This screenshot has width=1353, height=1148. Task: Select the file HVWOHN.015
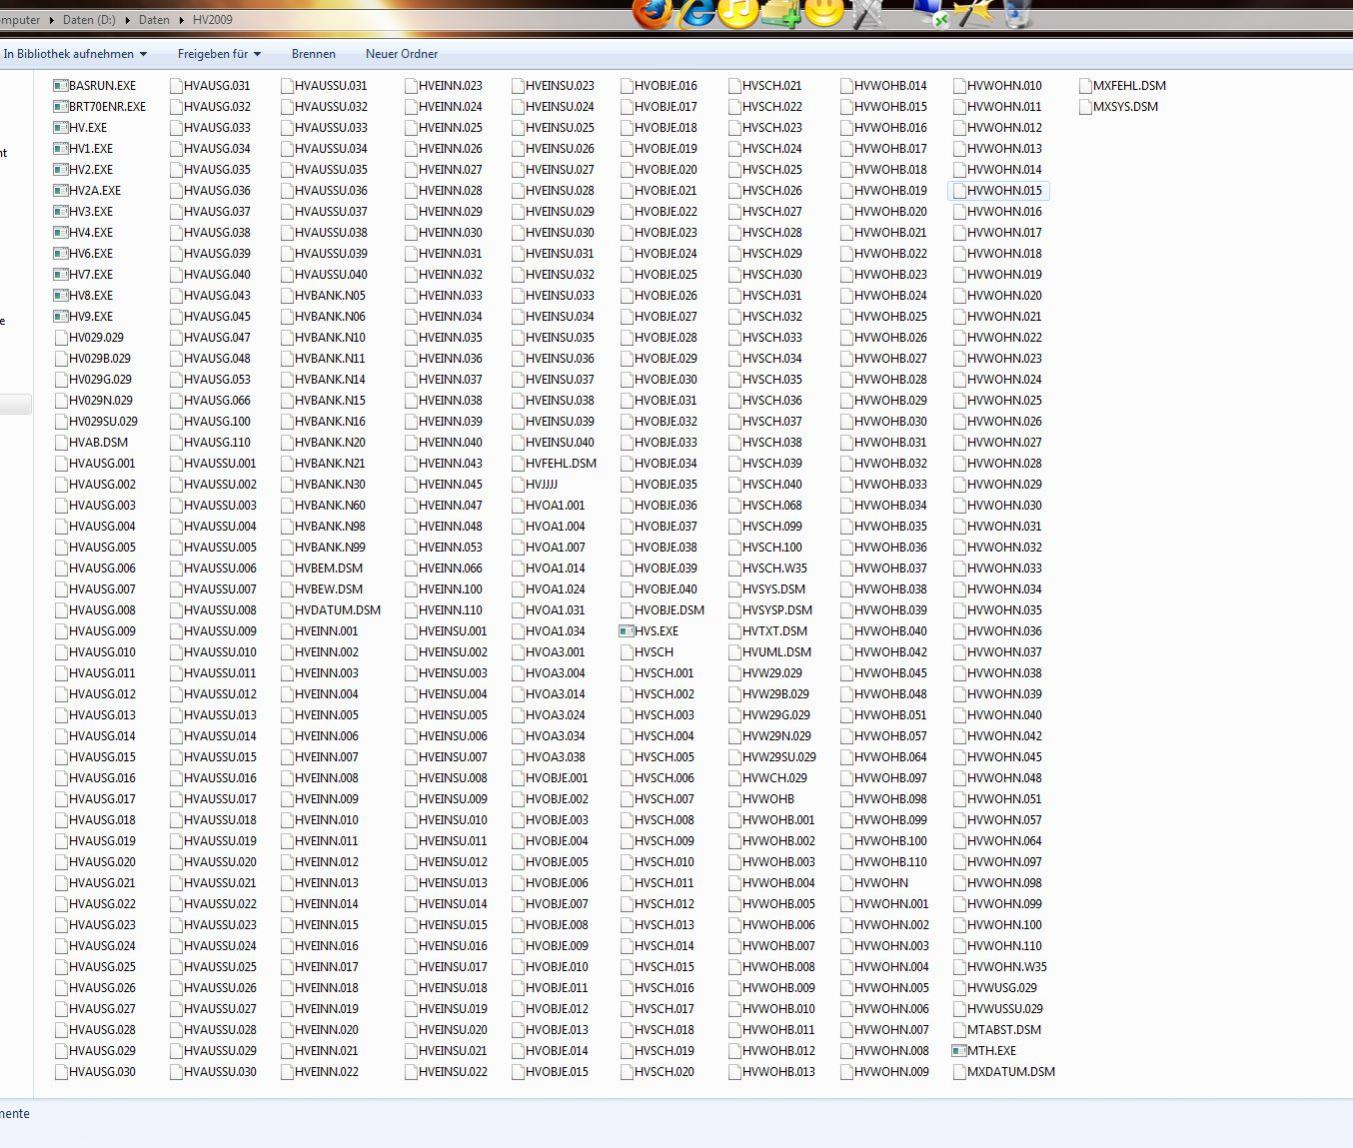tap(998, 191)
